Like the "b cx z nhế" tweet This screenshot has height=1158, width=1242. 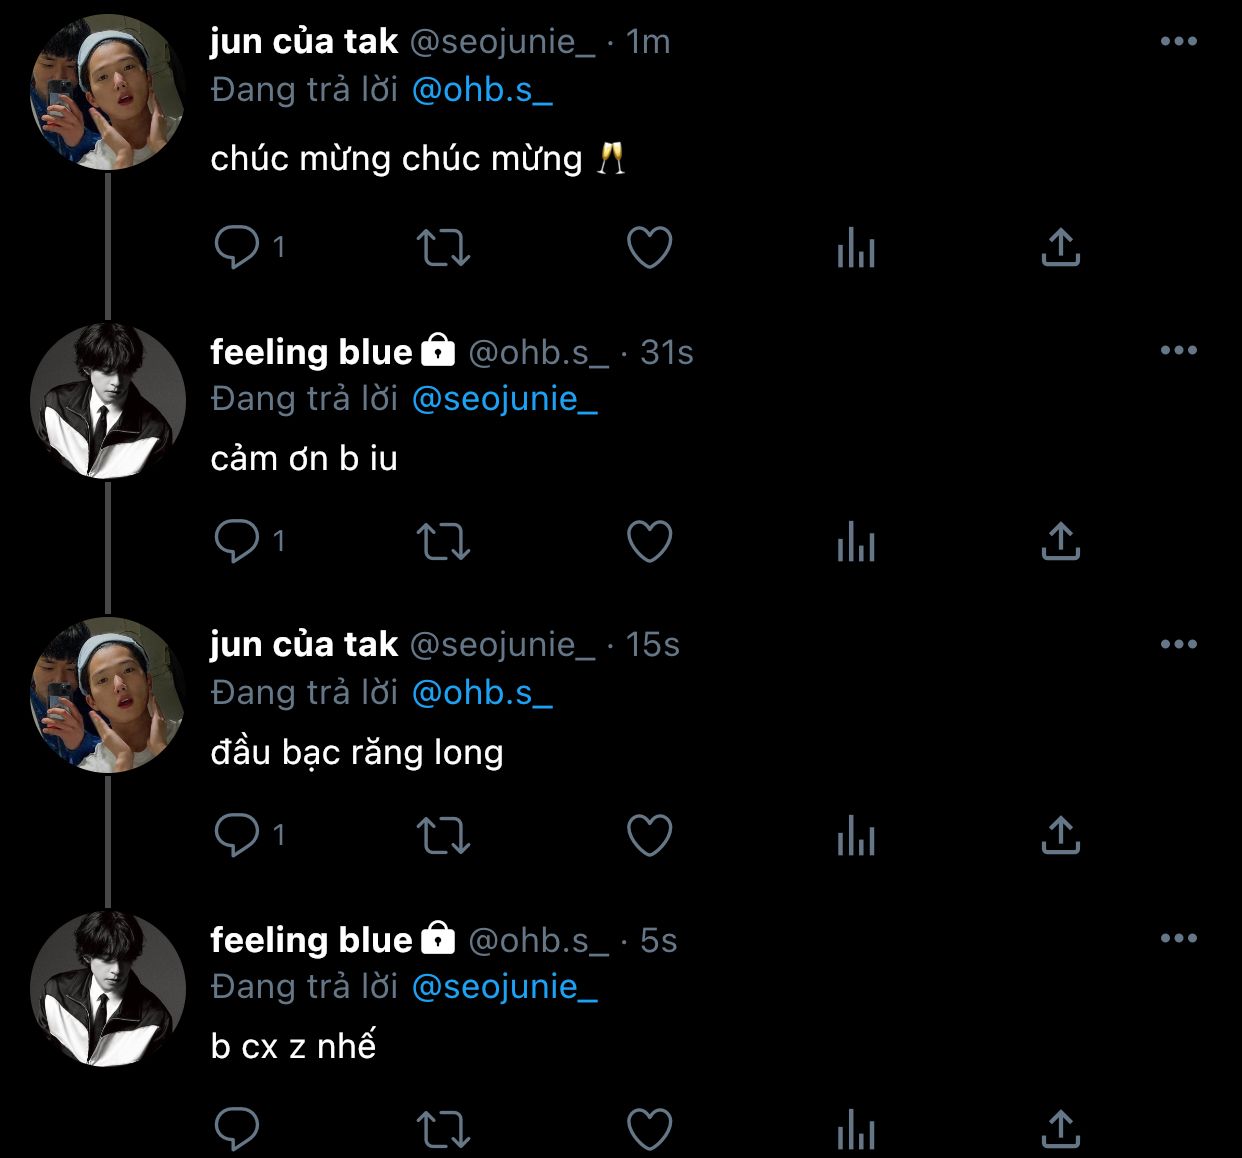649,1129
